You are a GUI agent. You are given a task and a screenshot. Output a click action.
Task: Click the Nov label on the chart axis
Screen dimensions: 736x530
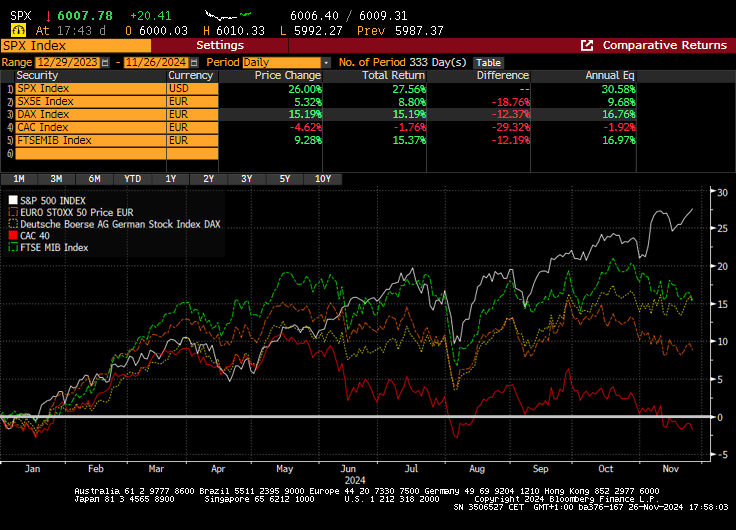click(x=670, y=469)
